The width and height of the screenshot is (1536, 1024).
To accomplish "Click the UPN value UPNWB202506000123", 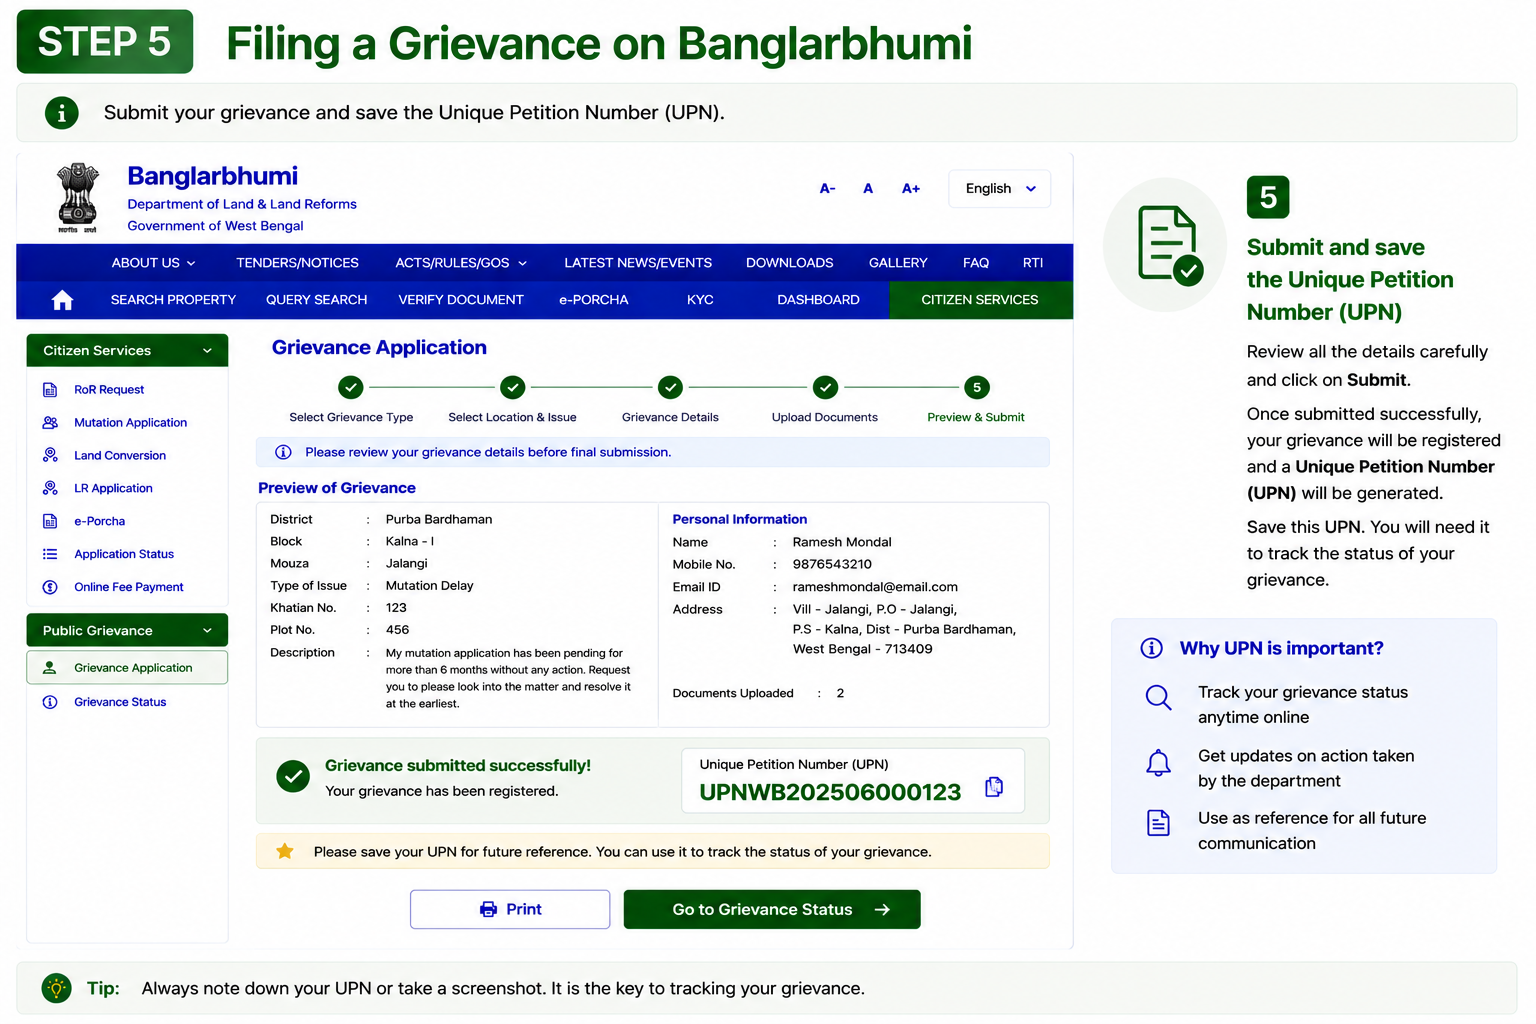I will coord(830,793).
